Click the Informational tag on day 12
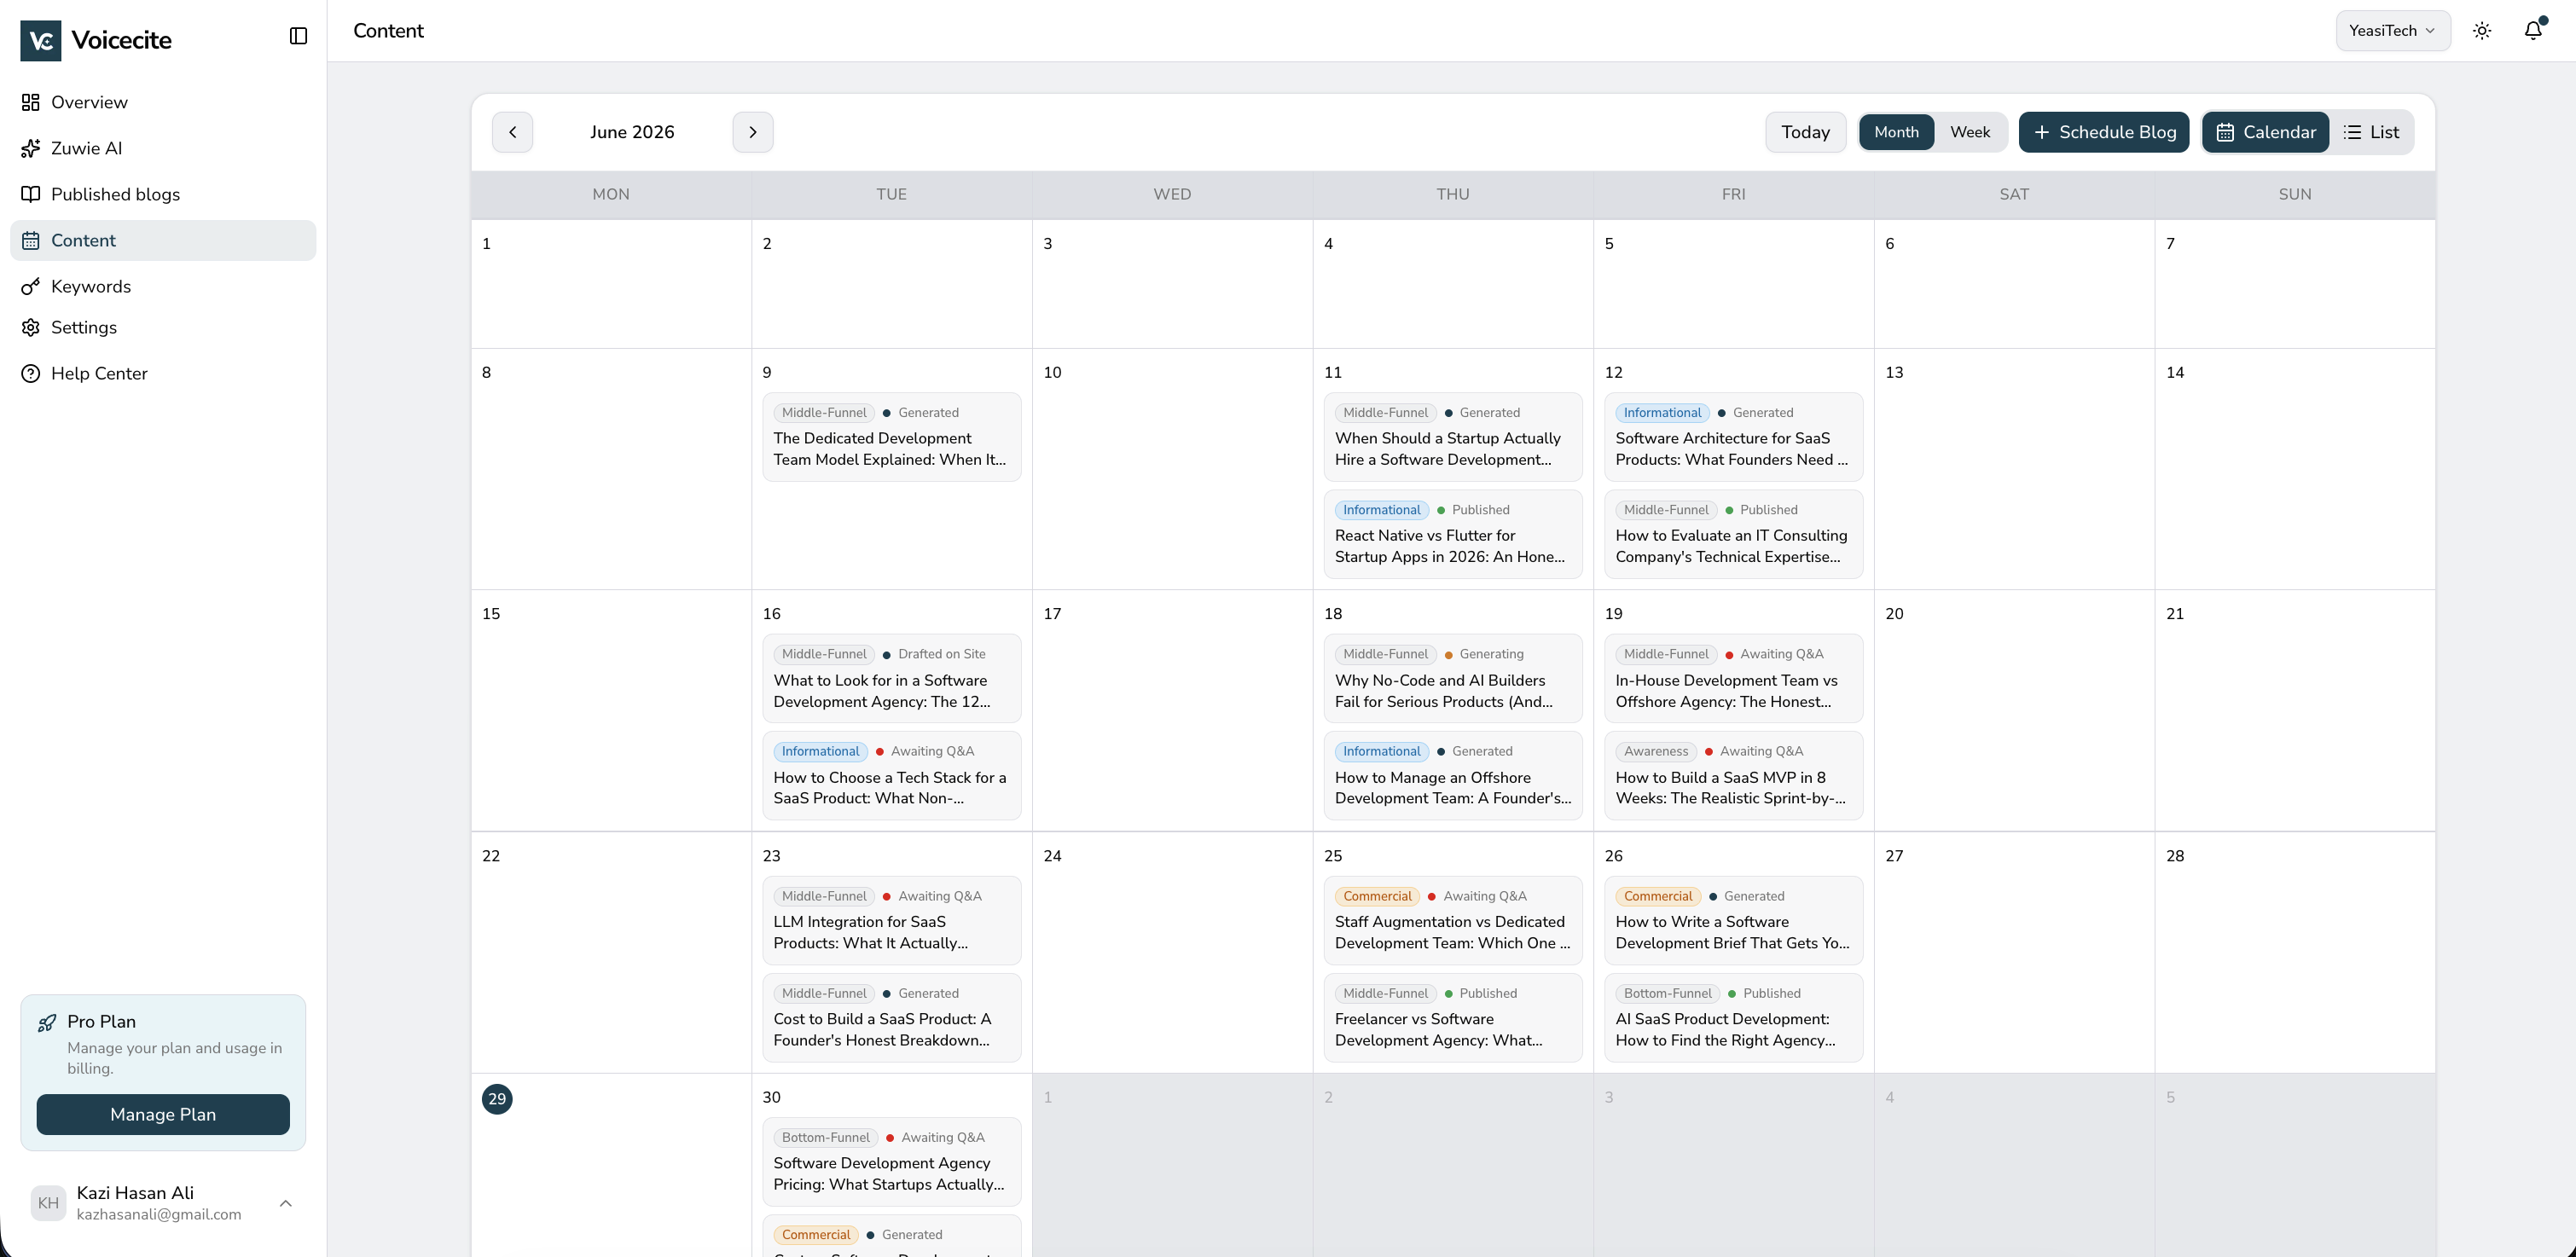This screenshot has height=1257, width=2576. [1662, 412]
